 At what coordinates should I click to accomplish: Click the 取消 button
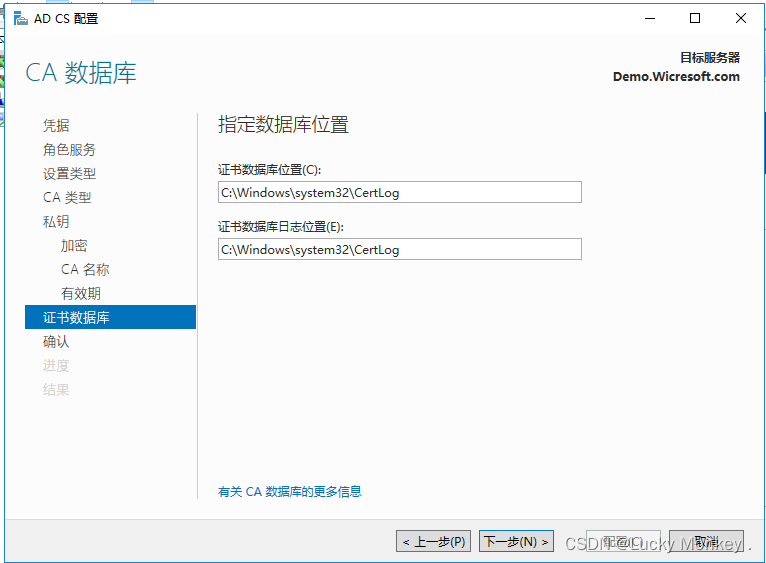[706, 541]
